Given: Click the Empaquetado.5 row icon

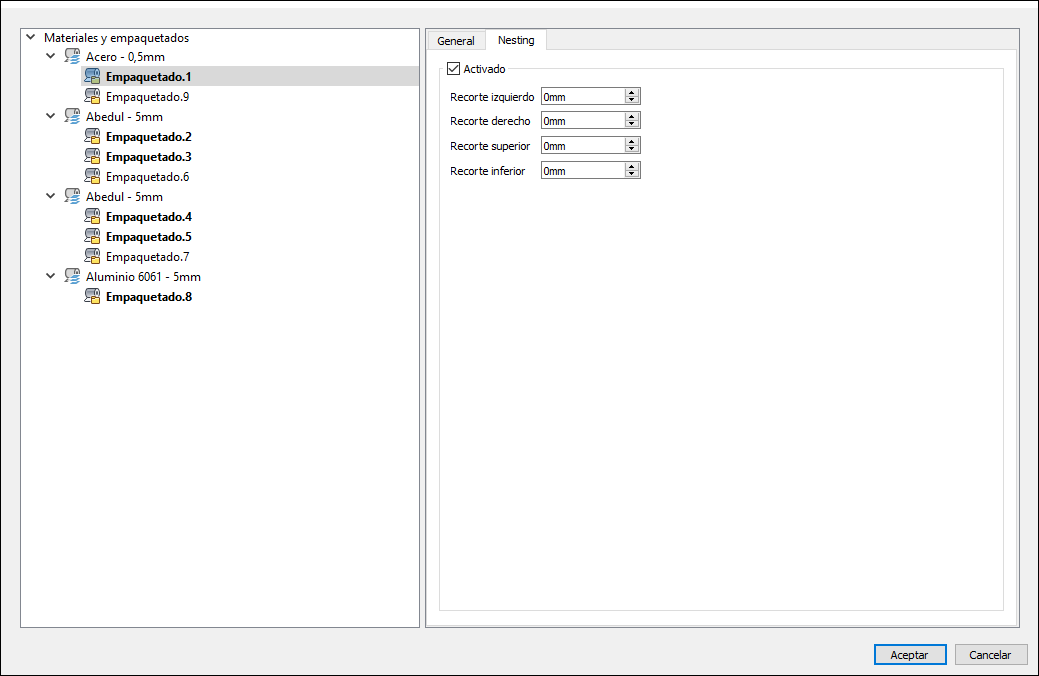Looking at the screenshot, I should (92, 236).
